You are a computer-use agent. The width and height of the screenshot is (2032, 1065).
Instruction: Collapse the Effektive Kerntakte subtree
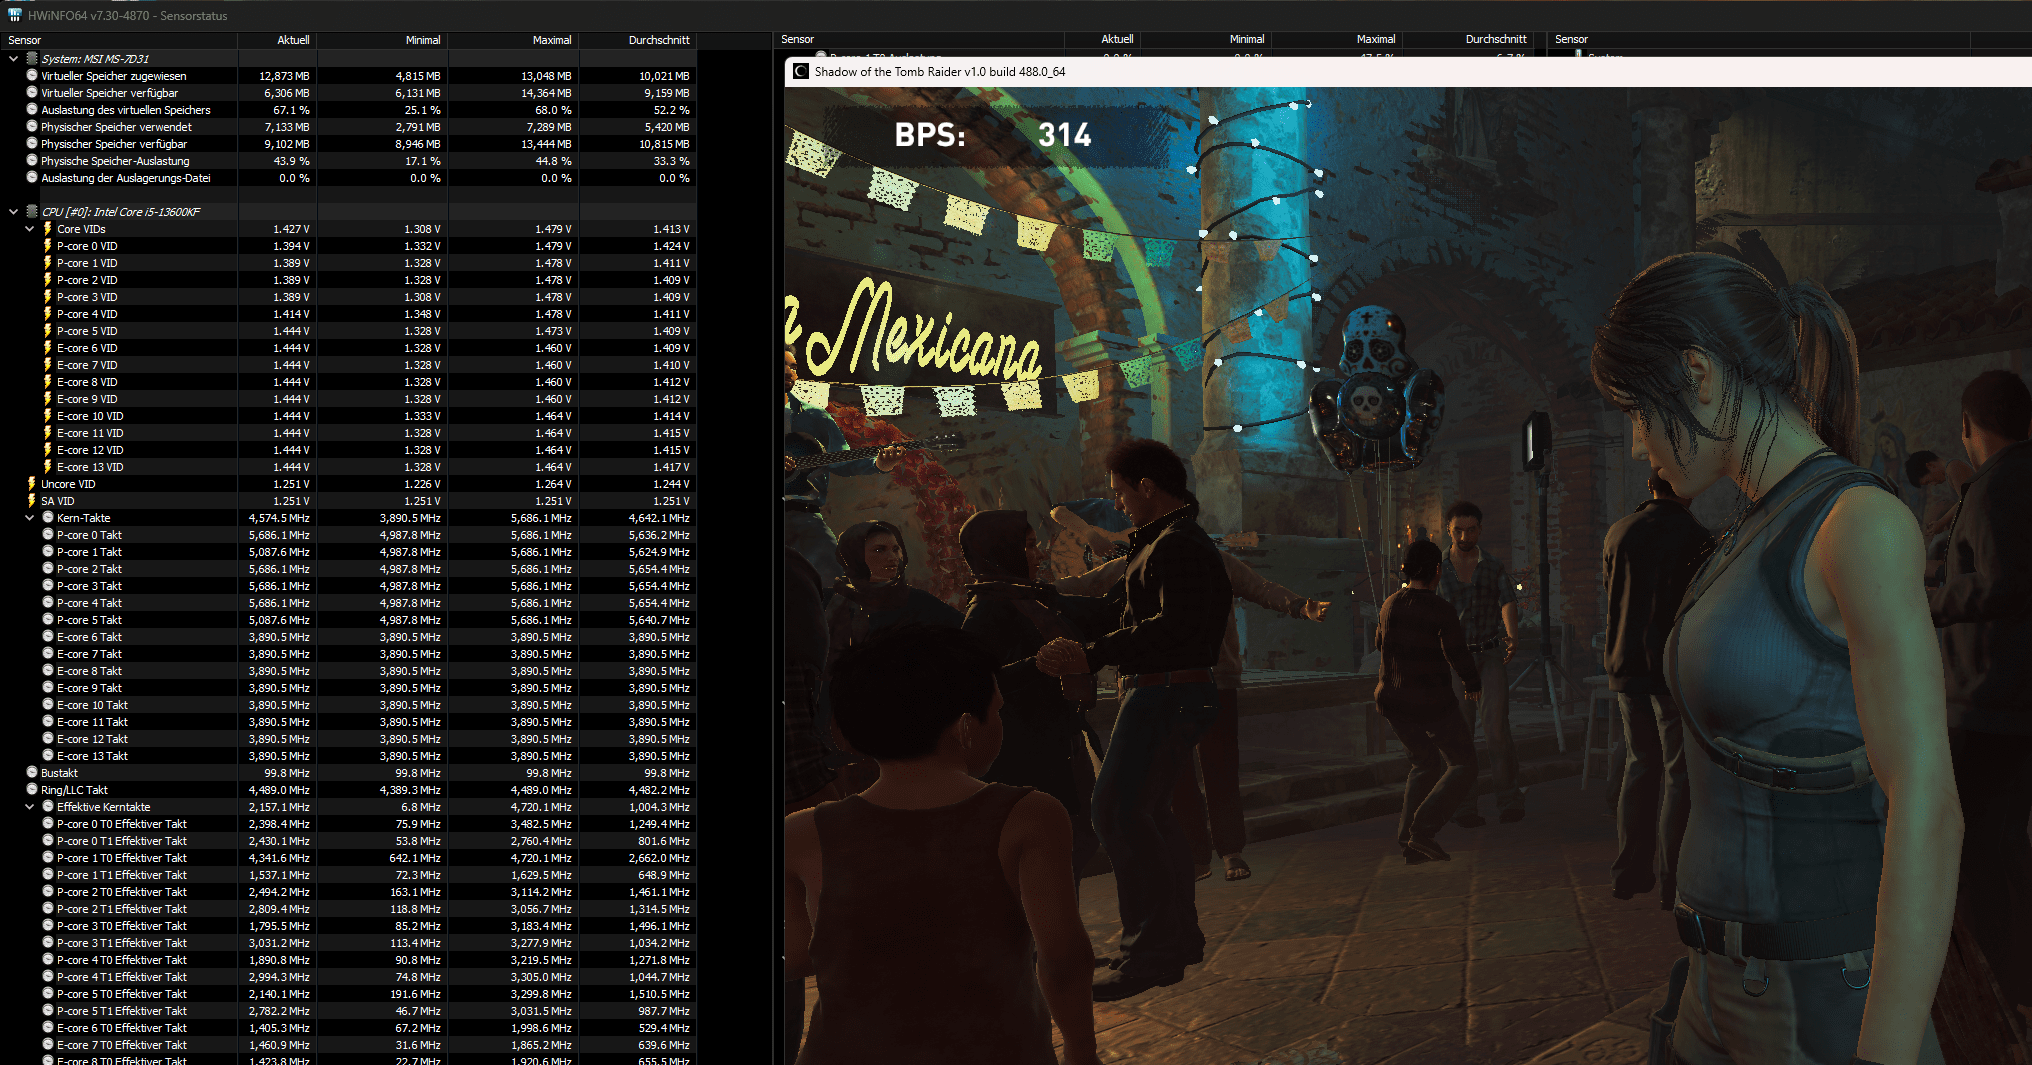point(29,806)
